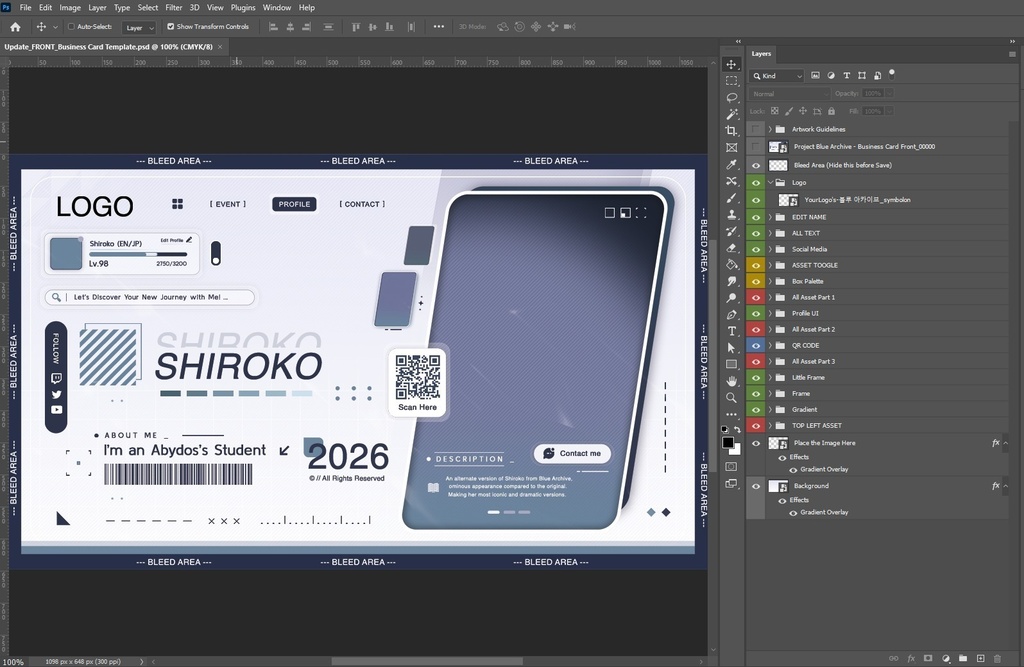Select the Rectangular Marquee tool
The image size is (1024, 667).
[x=731, y=81]
